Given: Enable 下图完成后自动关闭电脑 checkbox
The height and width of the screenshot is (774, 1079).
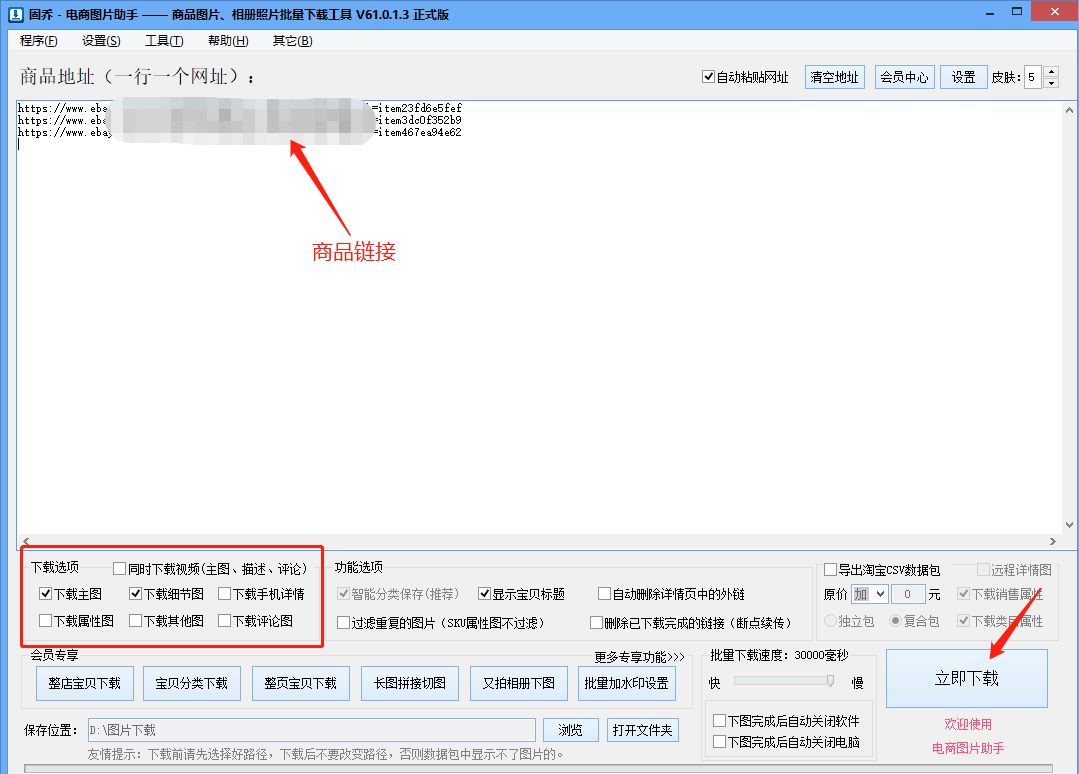Looking at the screenshot, I should click(720, 742).
